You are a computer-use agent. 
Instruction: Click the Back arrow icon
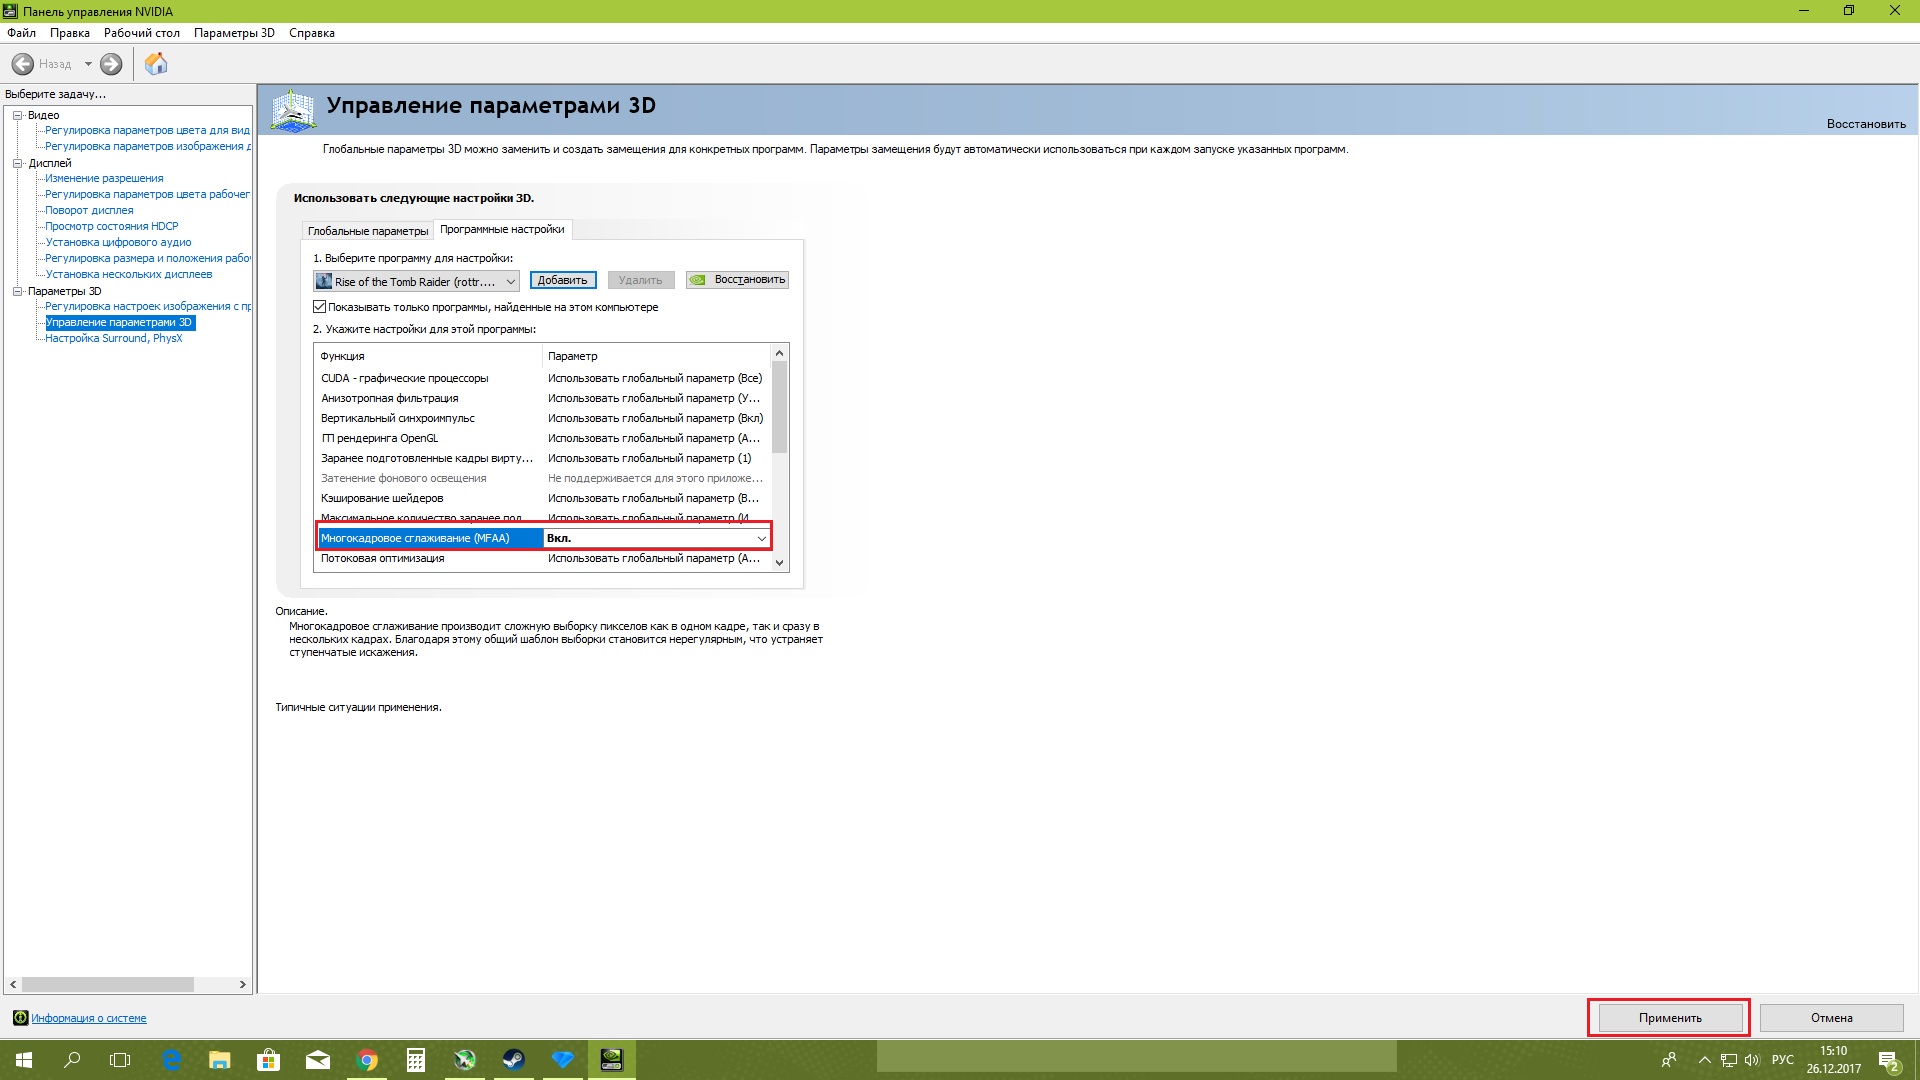click(23, 64)
